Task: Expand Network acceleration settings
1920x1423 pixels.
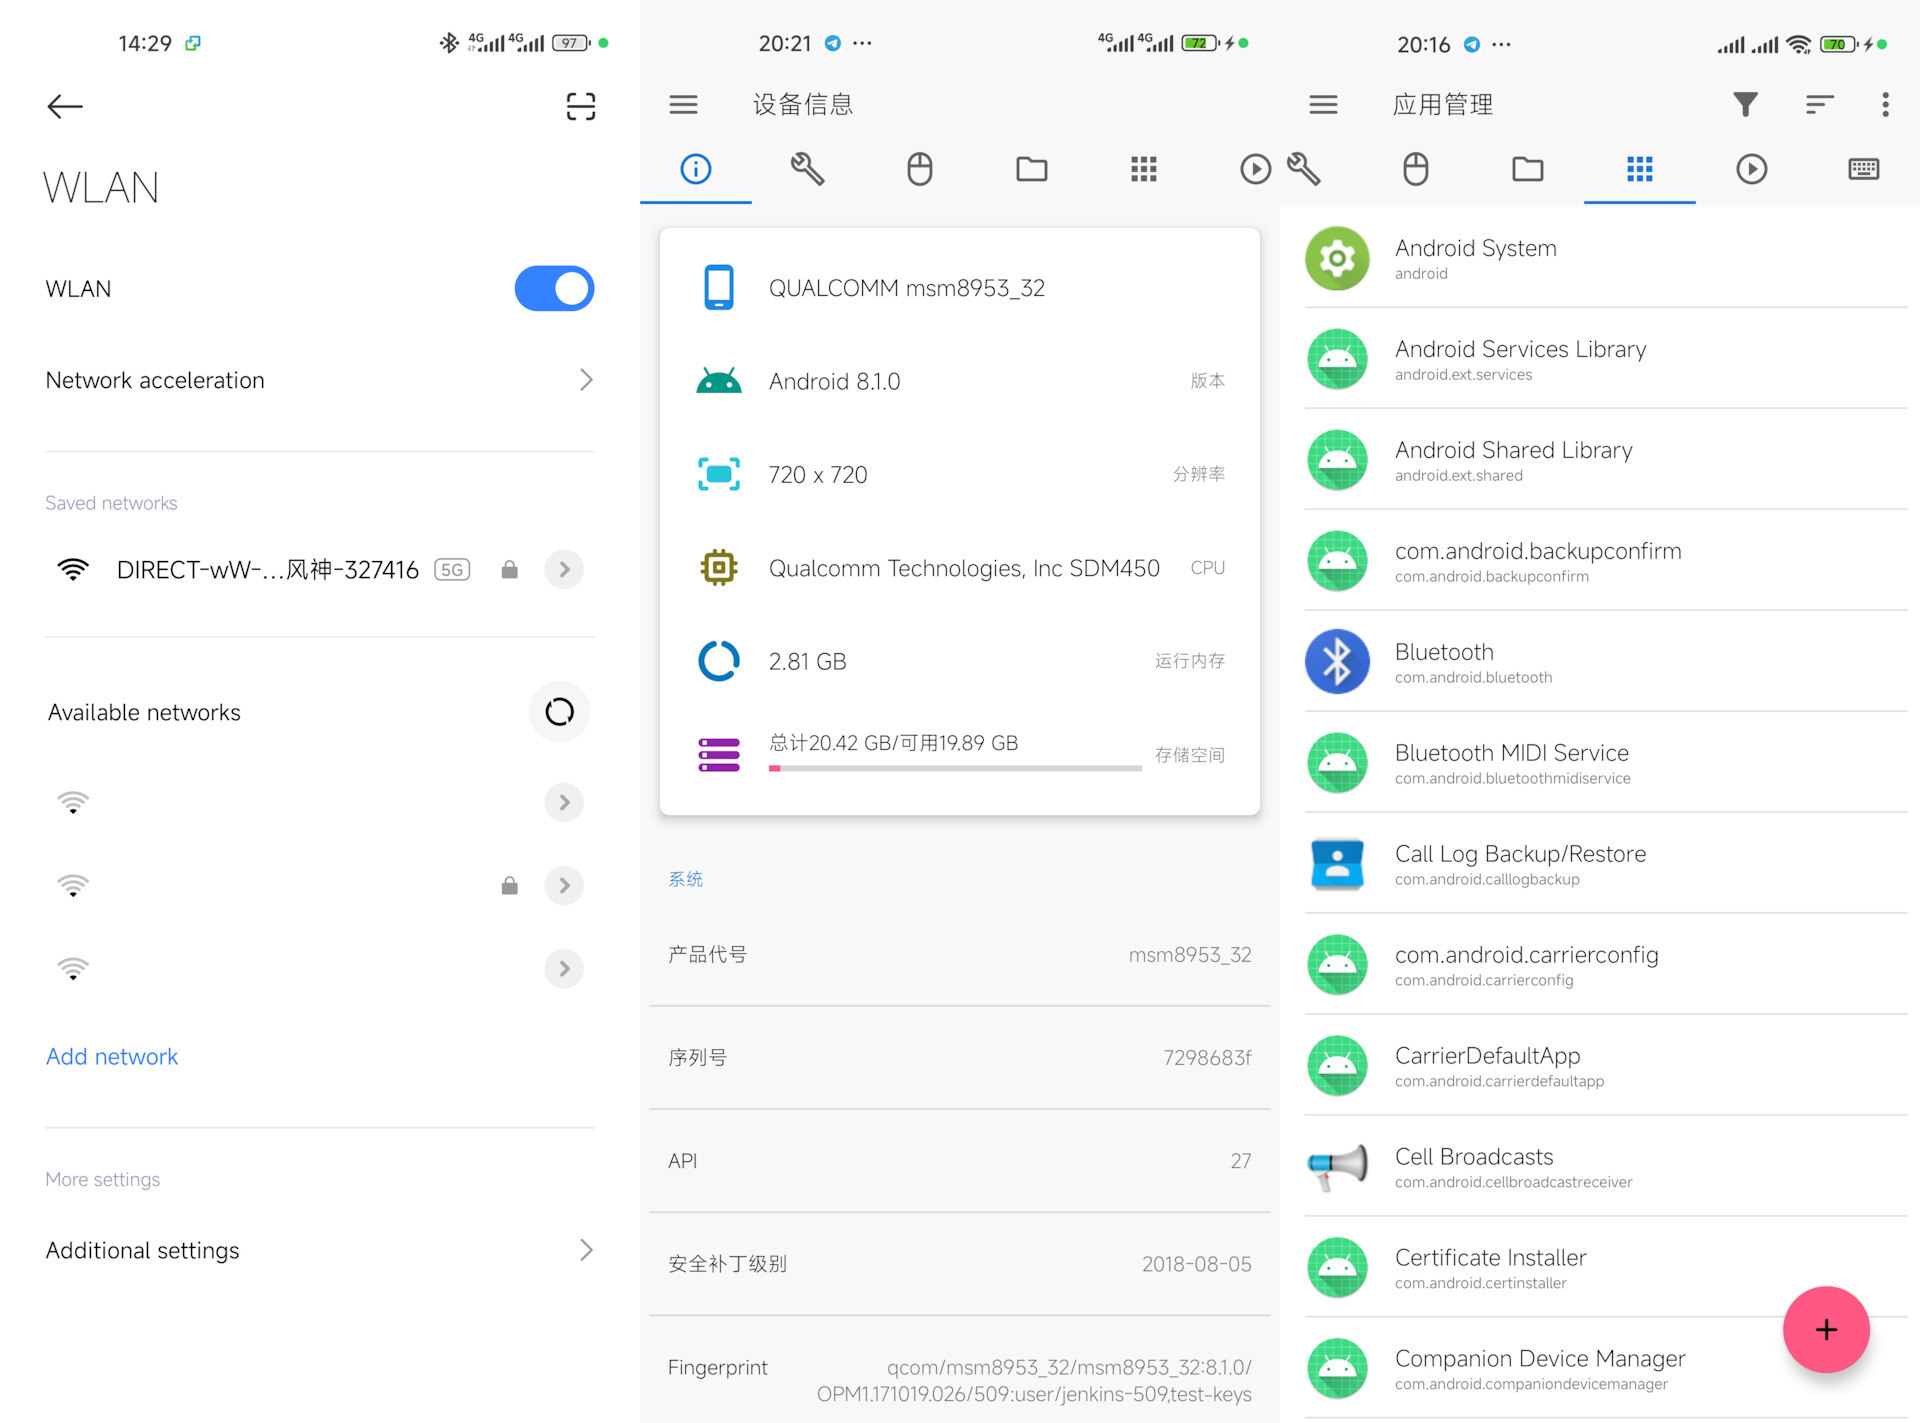Action: pos(320,380)
